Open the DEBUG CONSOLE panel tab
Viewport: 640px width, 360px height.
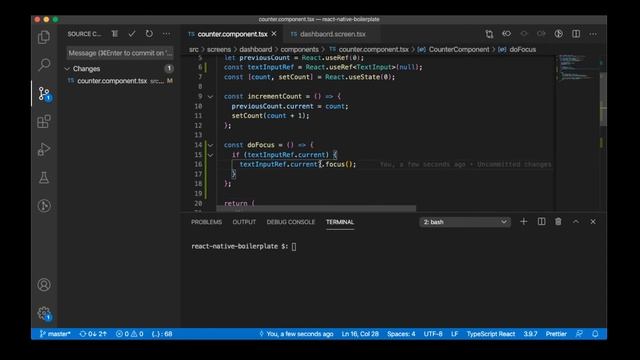pyautogui.click(x=291, y=222)
